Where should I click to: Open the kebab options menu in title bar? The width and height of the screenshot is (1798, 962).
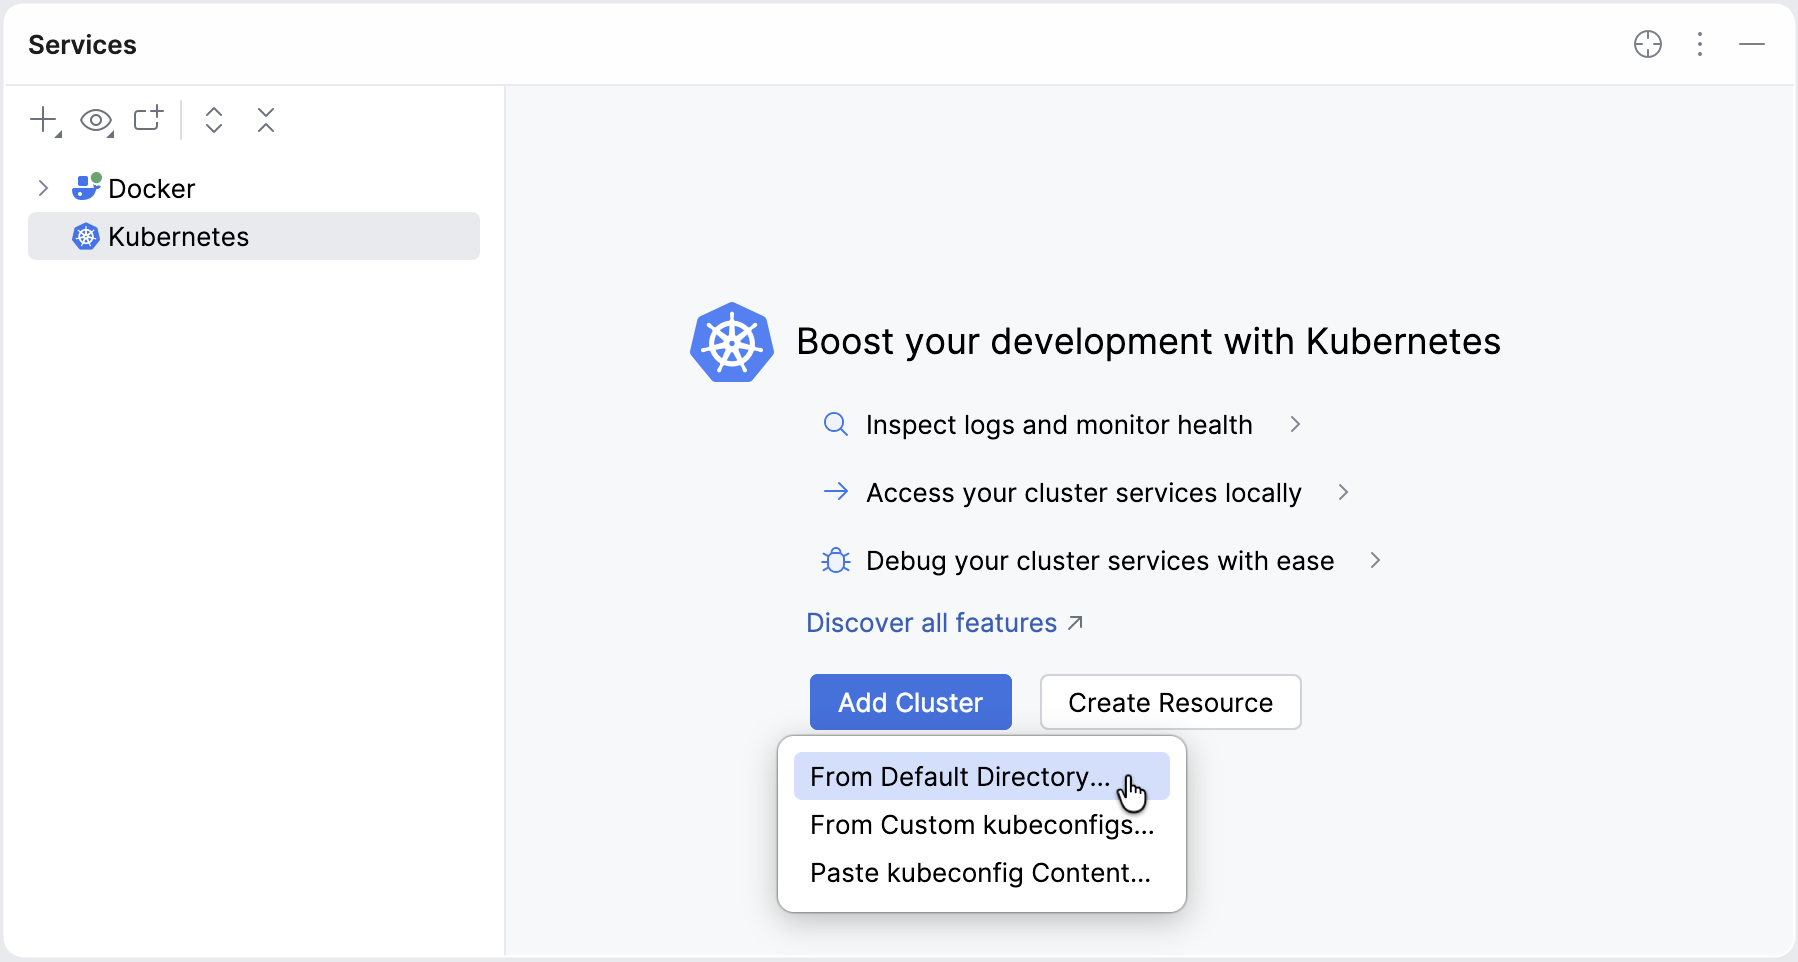[1700, 44]
